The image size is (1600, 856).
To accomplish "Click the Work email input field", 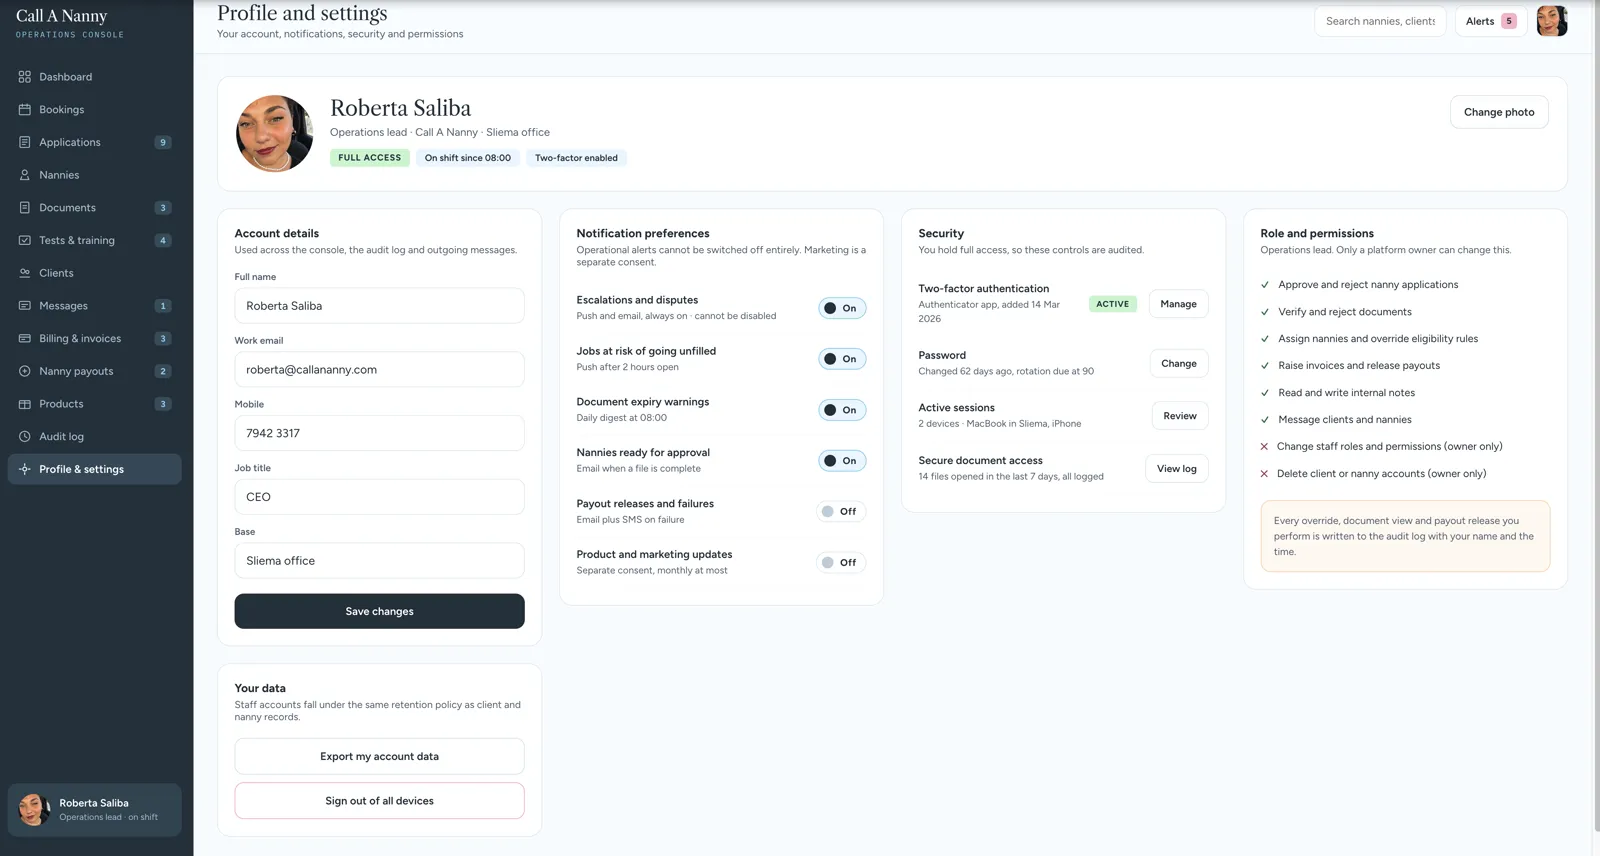I will click(x=379, y=369).
